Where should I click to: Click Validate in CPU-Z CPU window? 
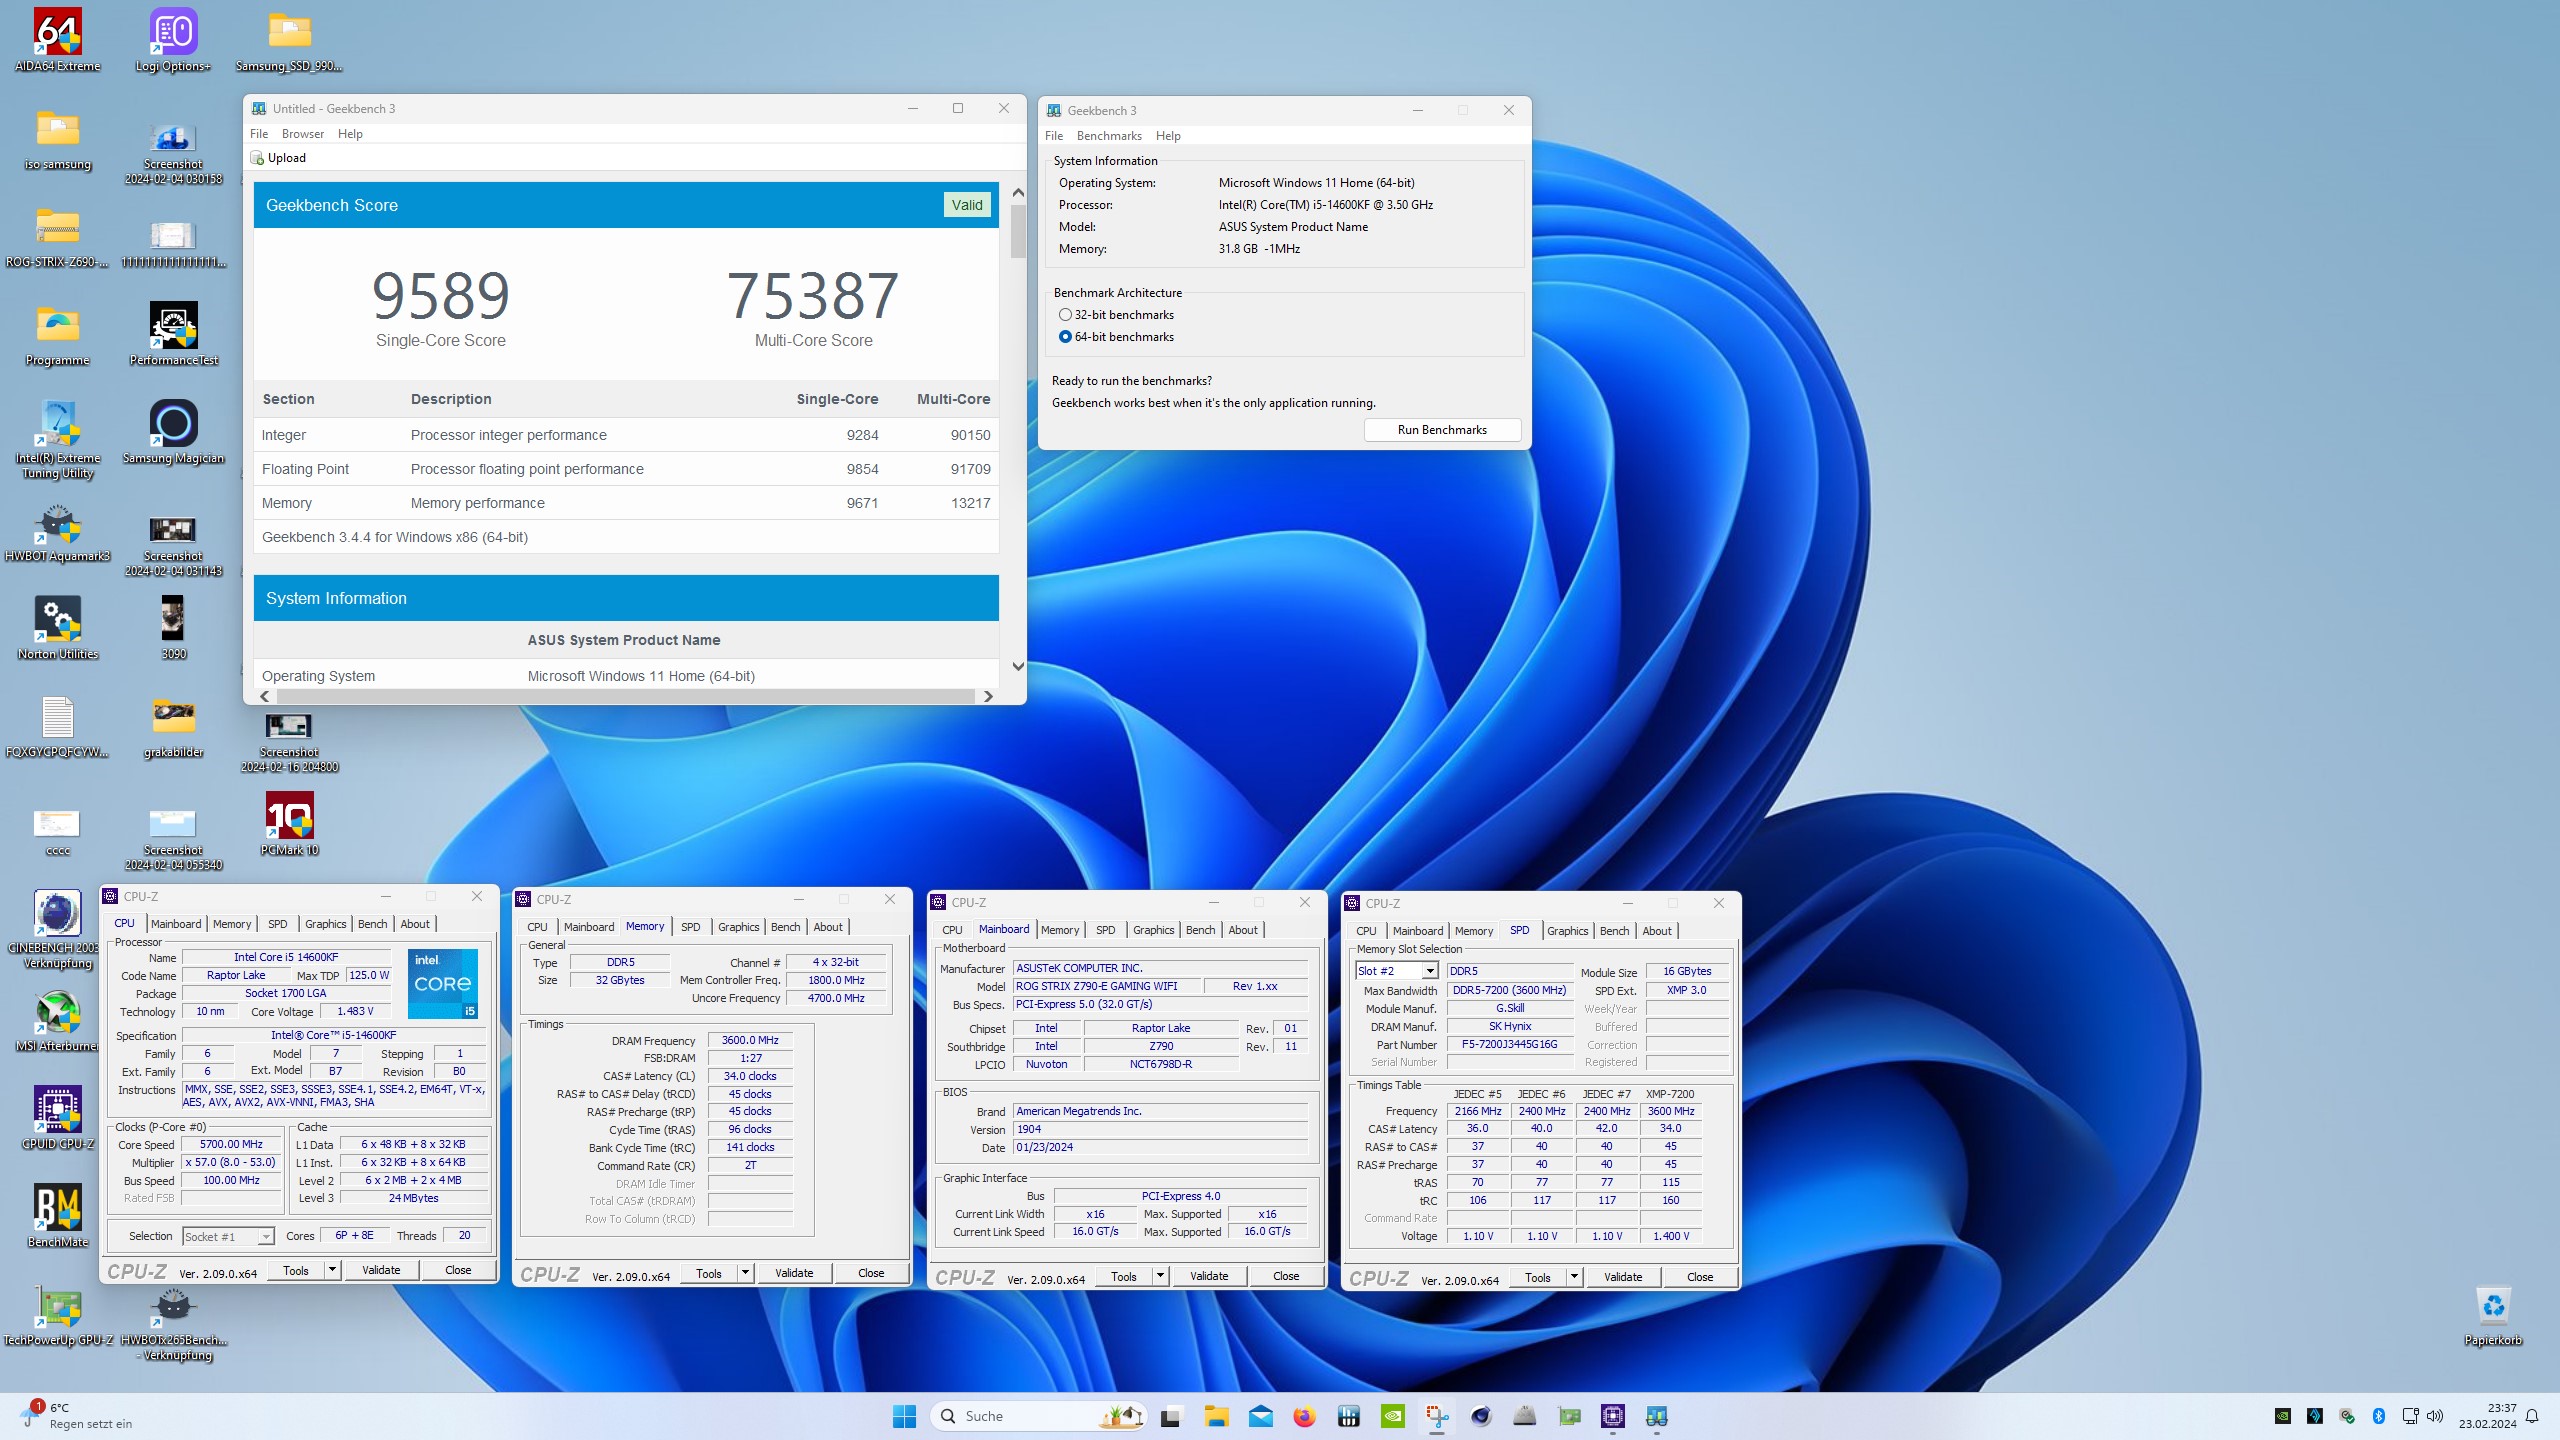coord(381,1270)
